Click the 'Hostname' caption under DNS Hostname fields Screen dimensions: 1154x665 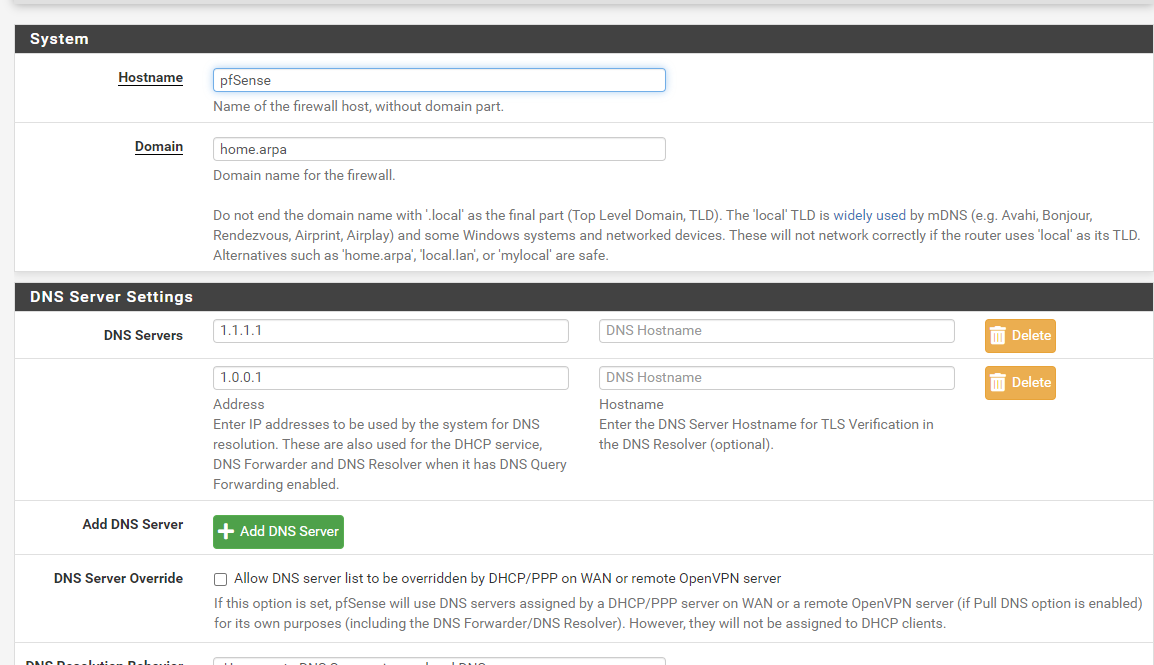coord(631,405)
